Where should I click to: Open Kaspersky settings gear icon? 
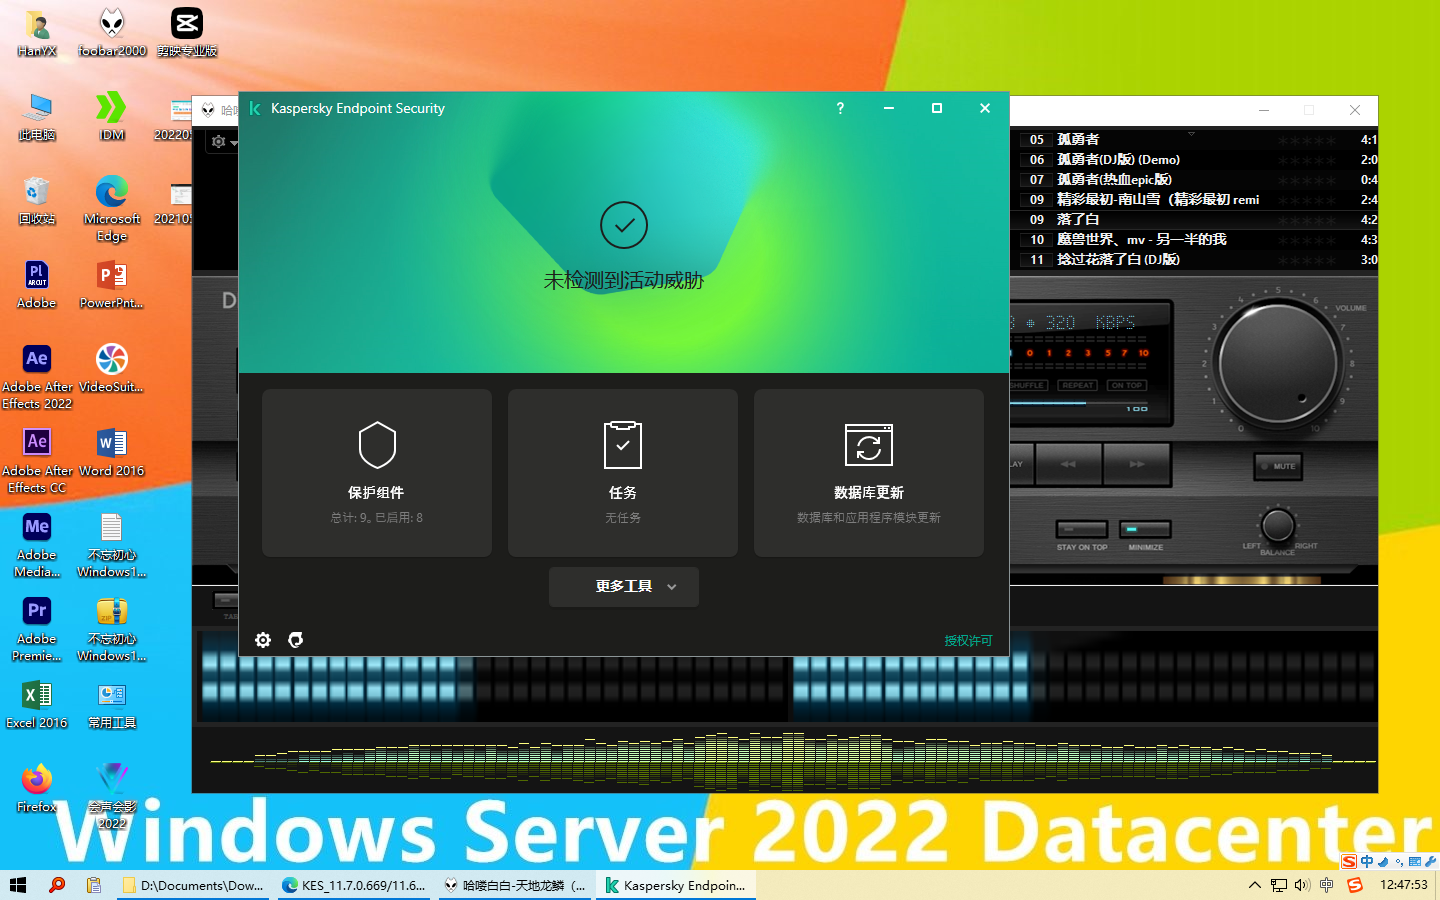tap(263, 640)
